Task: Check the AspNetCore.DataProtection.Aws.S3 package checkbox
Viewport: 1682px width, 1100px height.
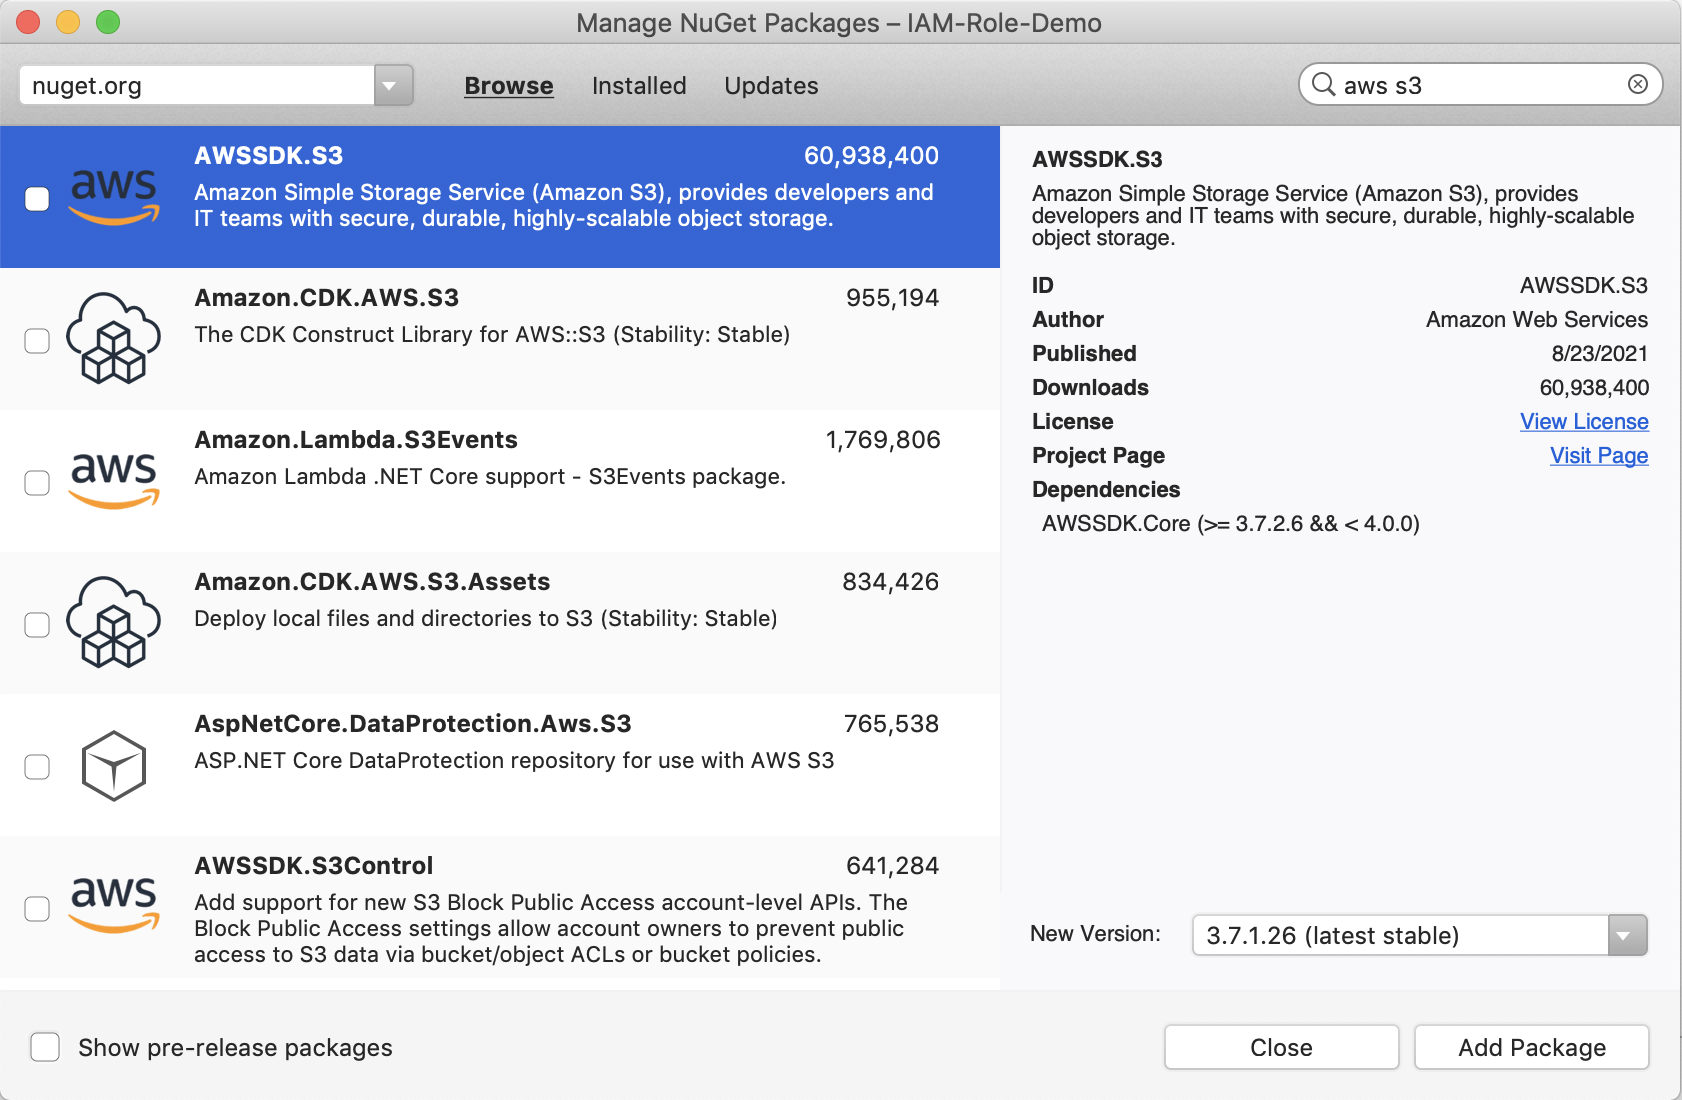Action: pyautogui.click(x=37, y=767)
